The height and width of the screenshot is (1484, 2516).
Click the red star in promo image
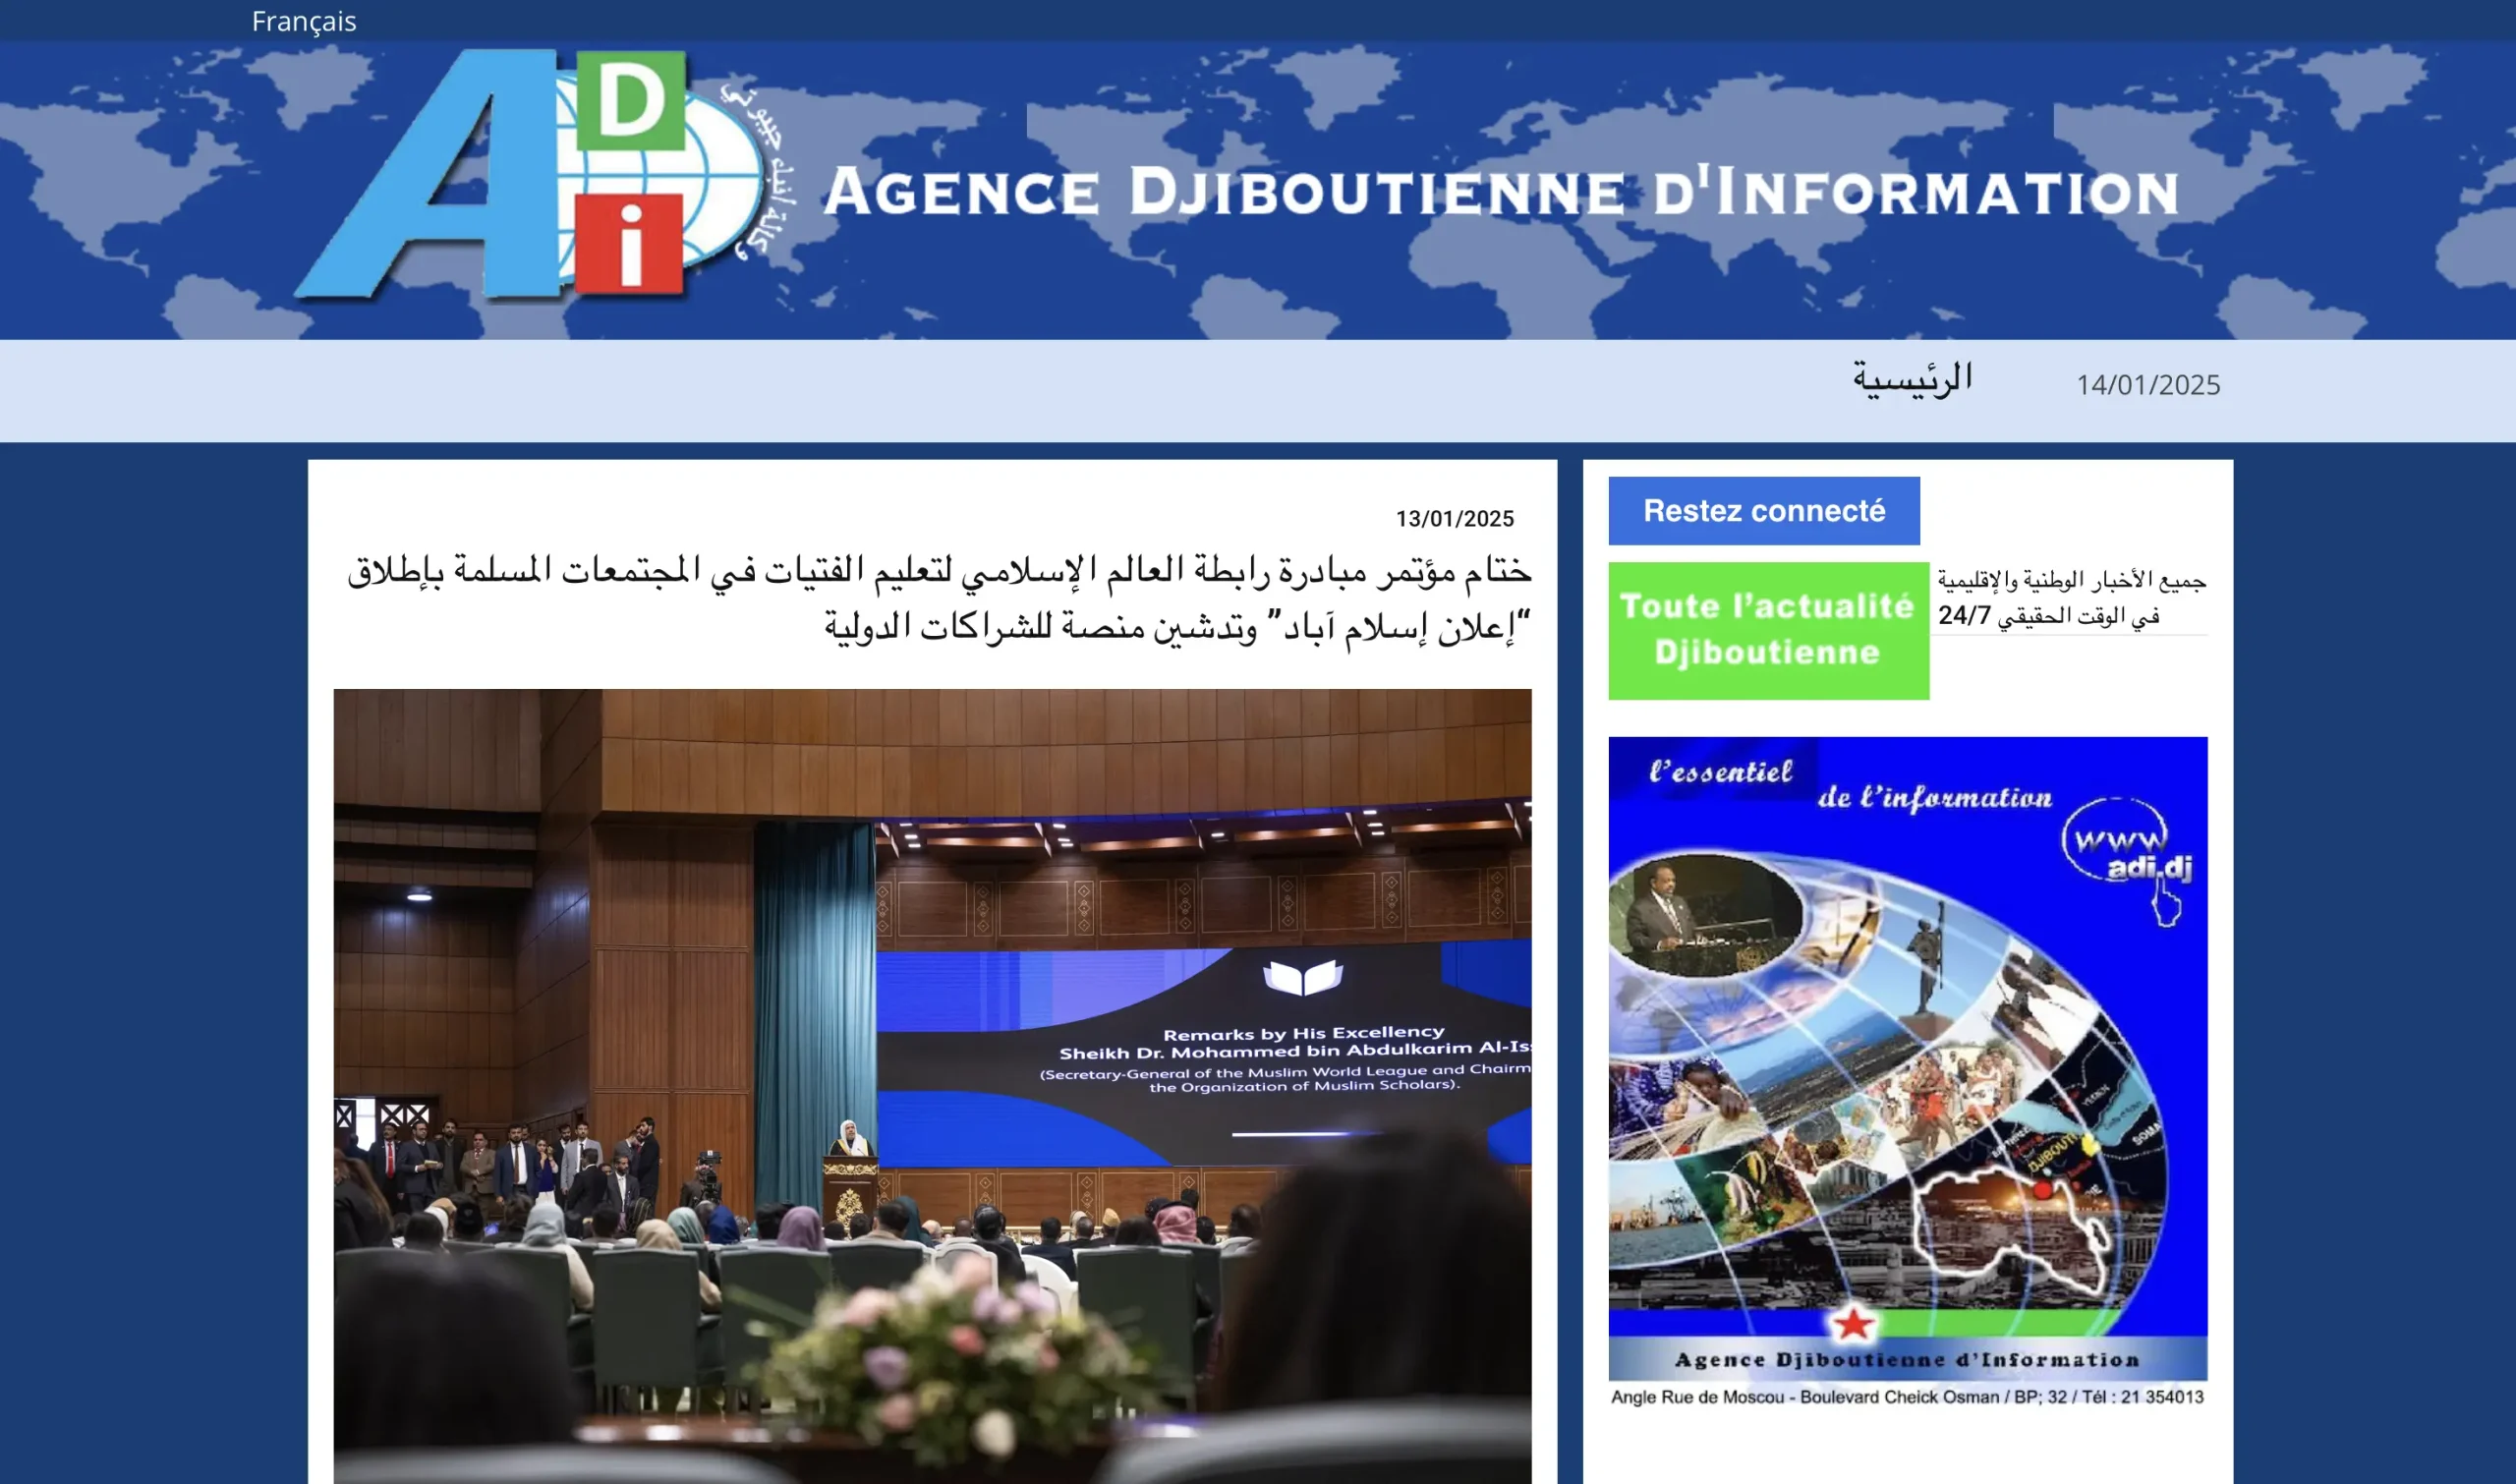coord(1853,1324)
